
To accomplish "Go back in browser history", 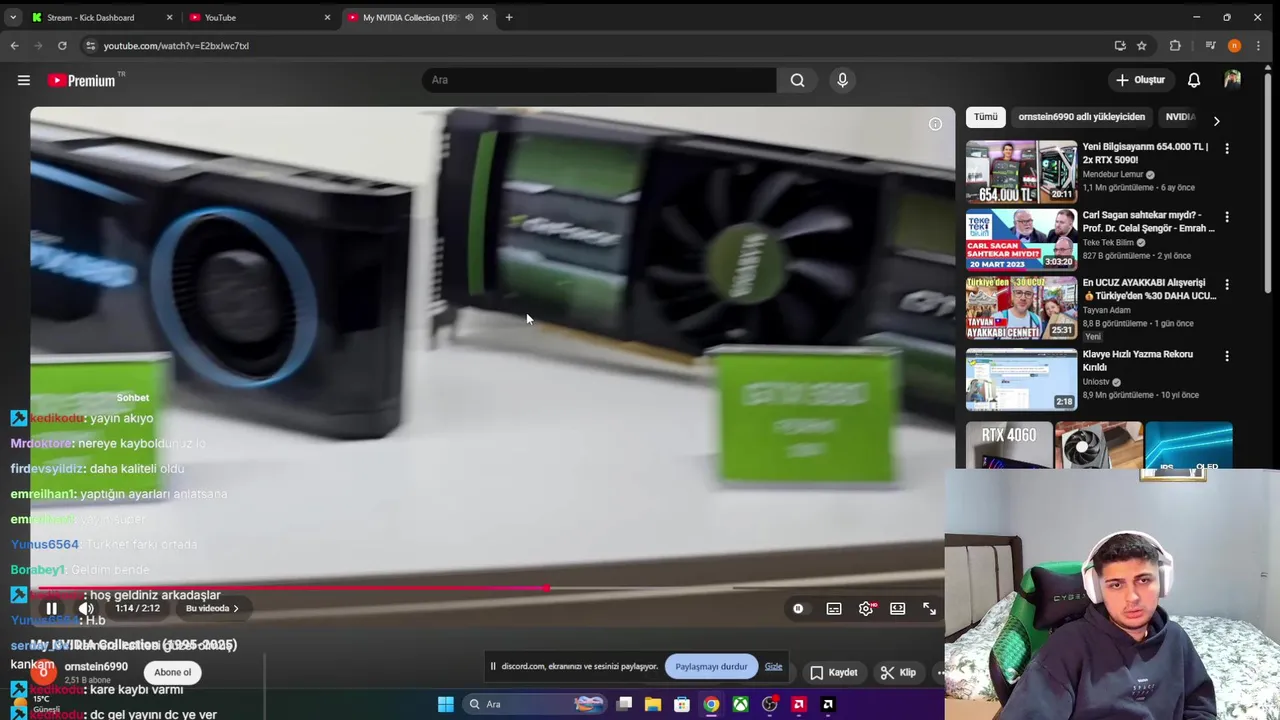I will coord(14,45).
